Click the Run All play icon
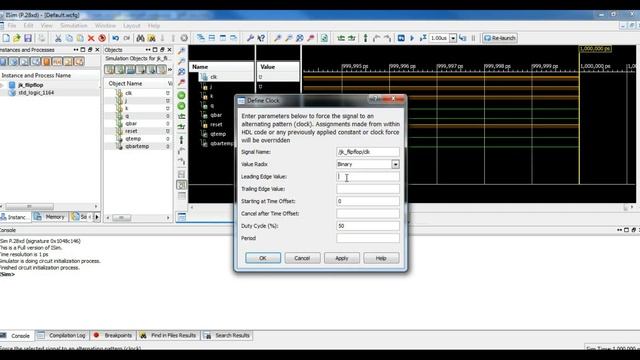The height and width of the screenshot is (360, 640). (412, 38)
